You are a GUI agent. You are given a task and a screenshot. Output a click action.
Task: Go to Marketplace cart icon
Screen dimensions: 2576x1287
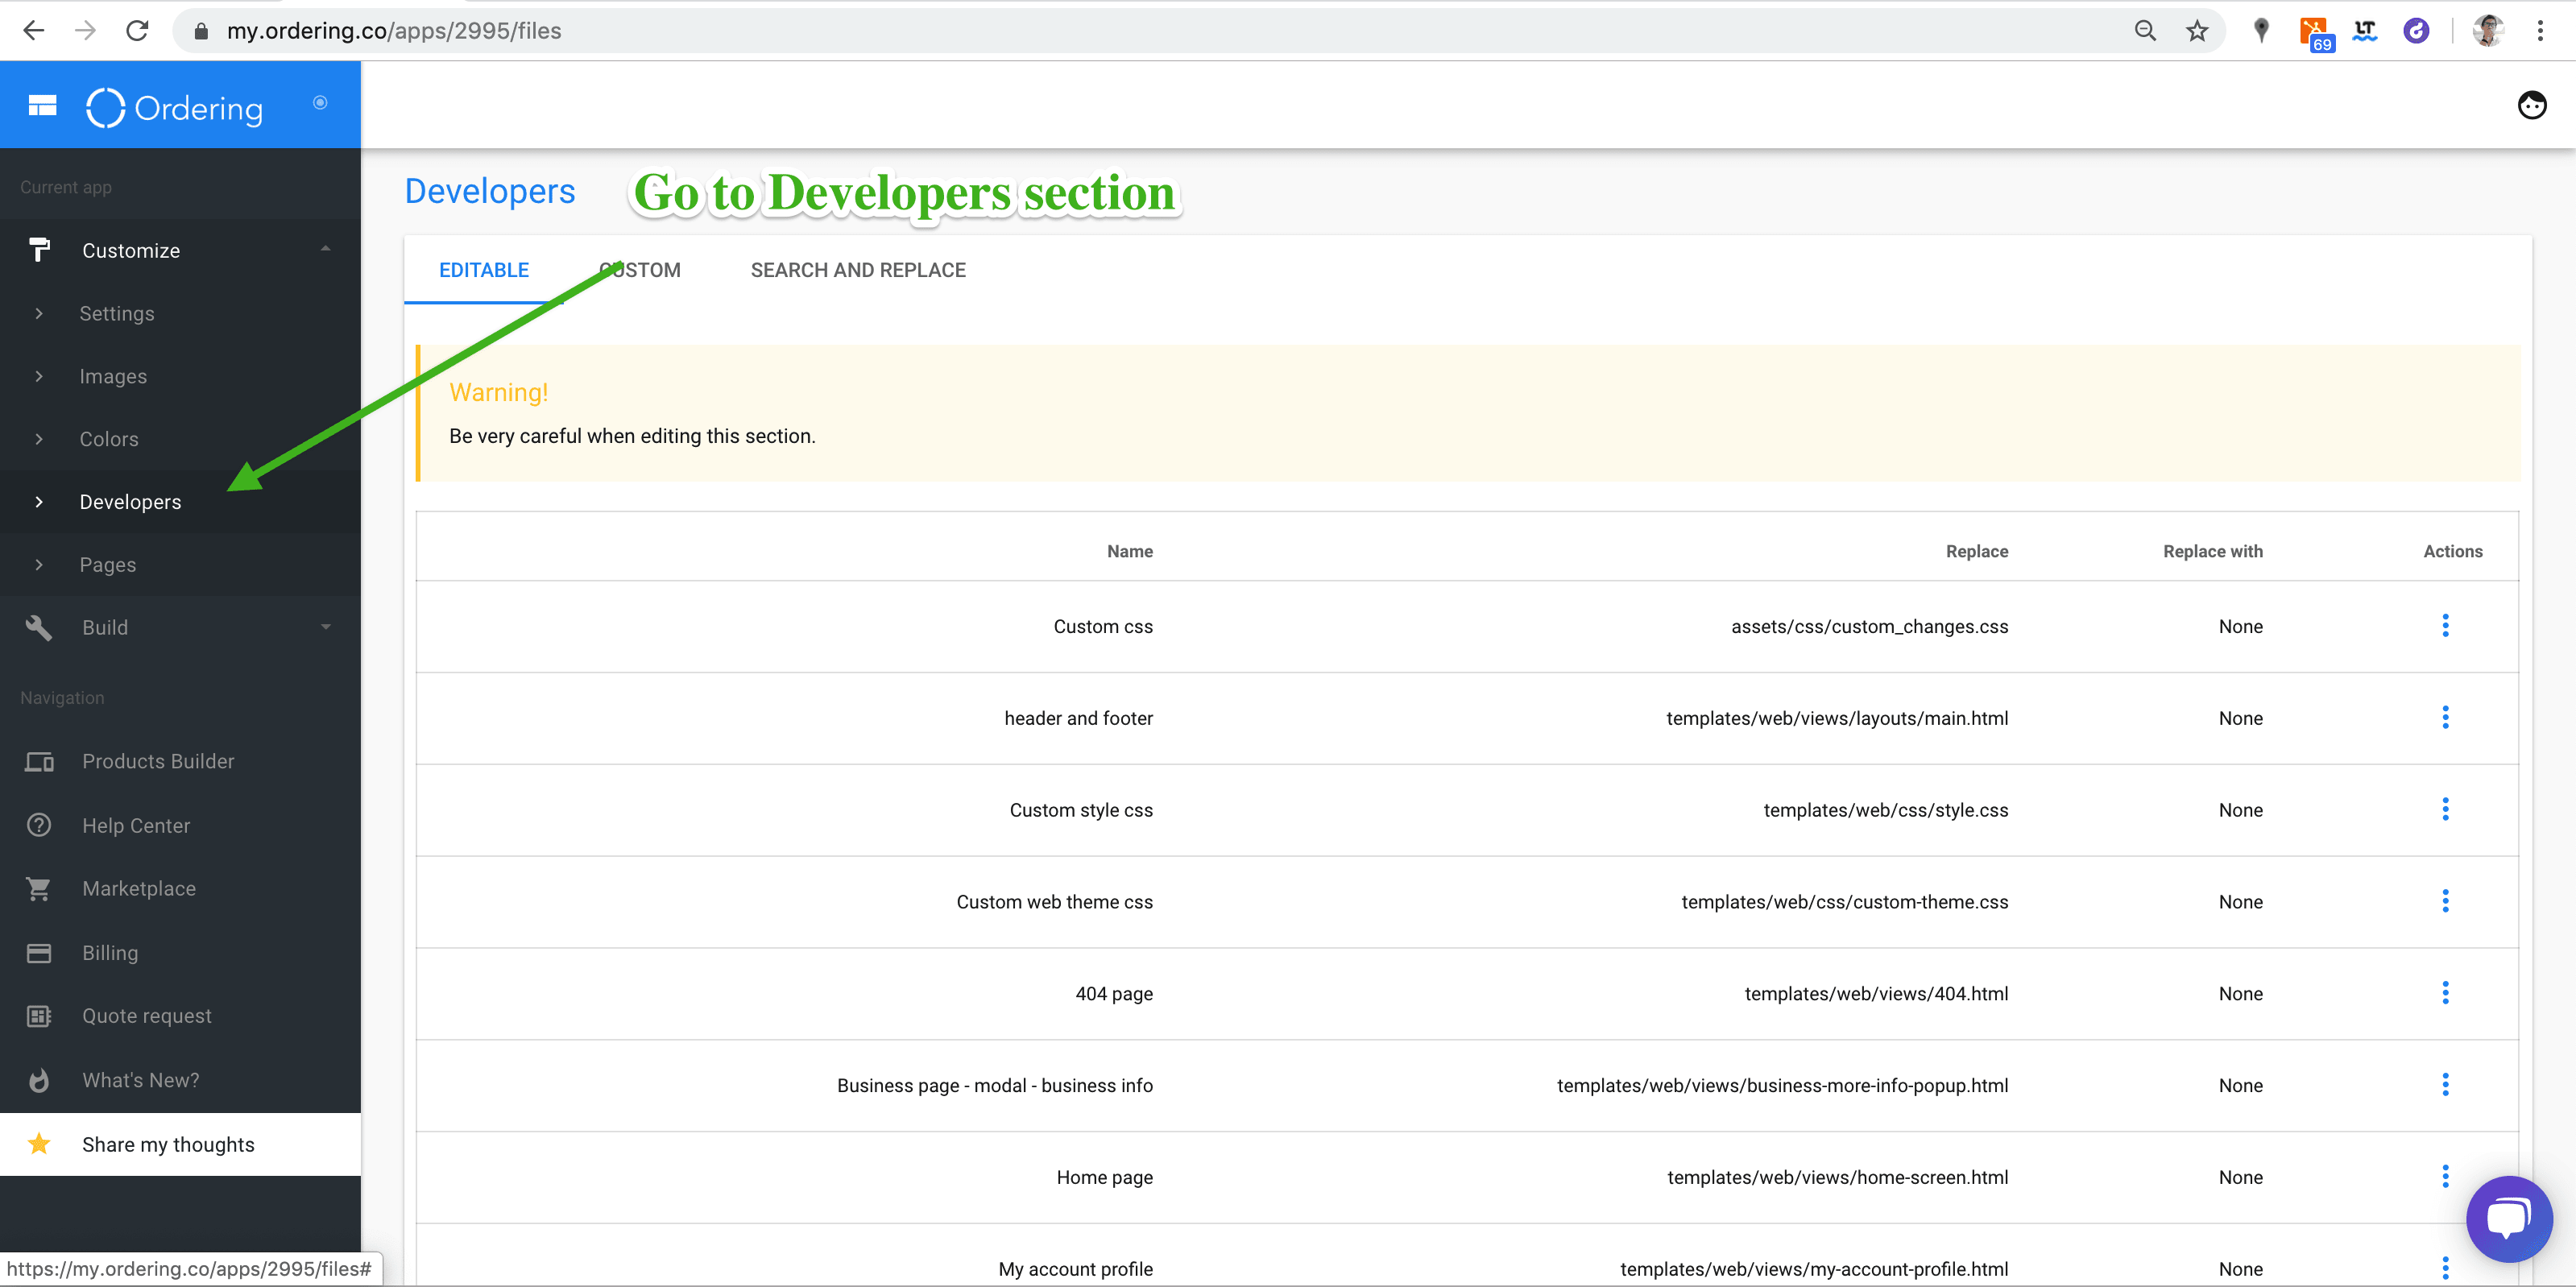[x=39, y=888]
